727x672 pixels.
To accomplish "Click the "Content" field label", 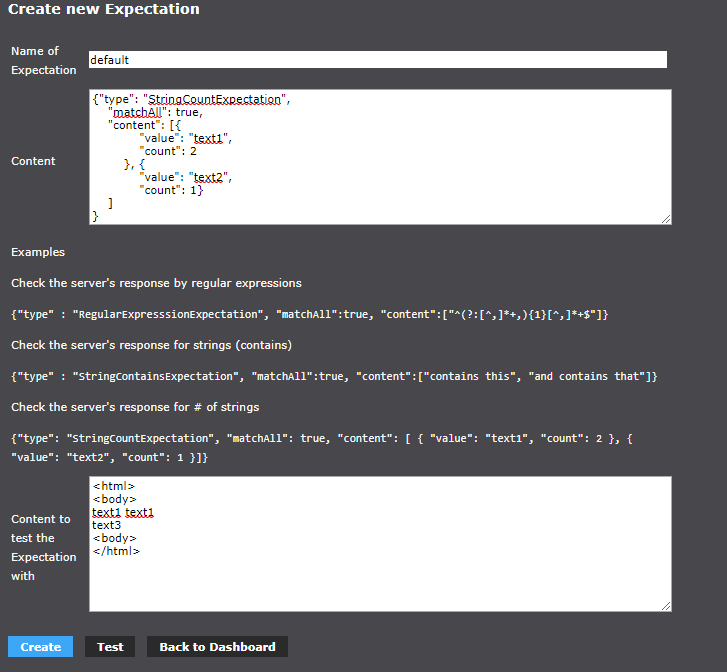I will coord(33,161).
